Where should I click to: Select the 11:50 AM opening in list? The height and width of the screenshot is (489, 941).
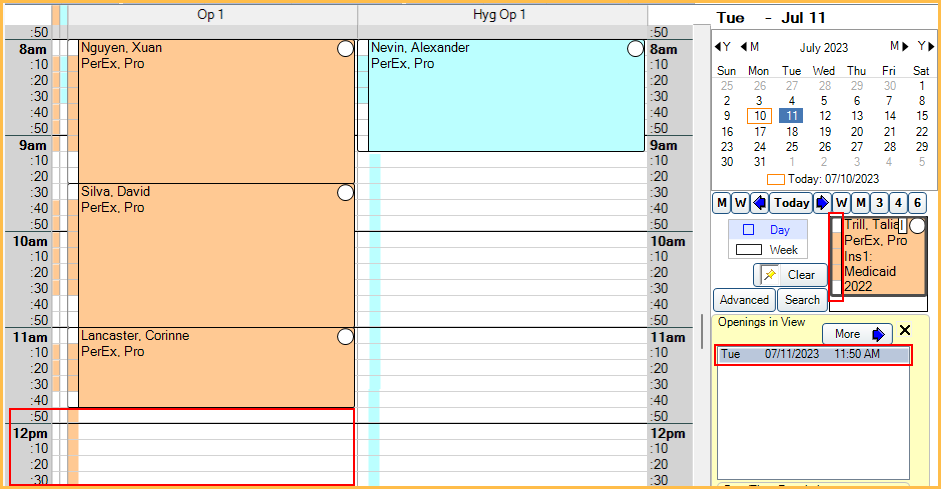813,354
